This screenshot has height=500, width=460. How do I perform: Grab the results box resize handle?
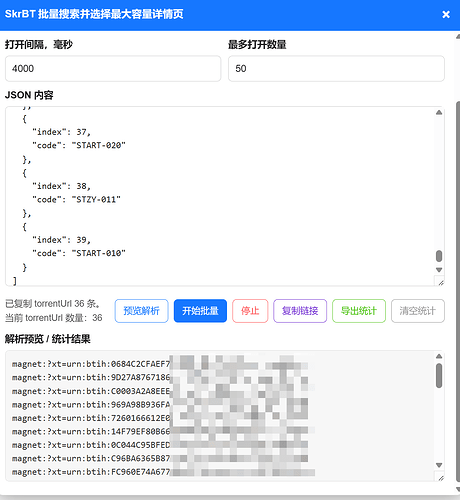pos(440,478)
